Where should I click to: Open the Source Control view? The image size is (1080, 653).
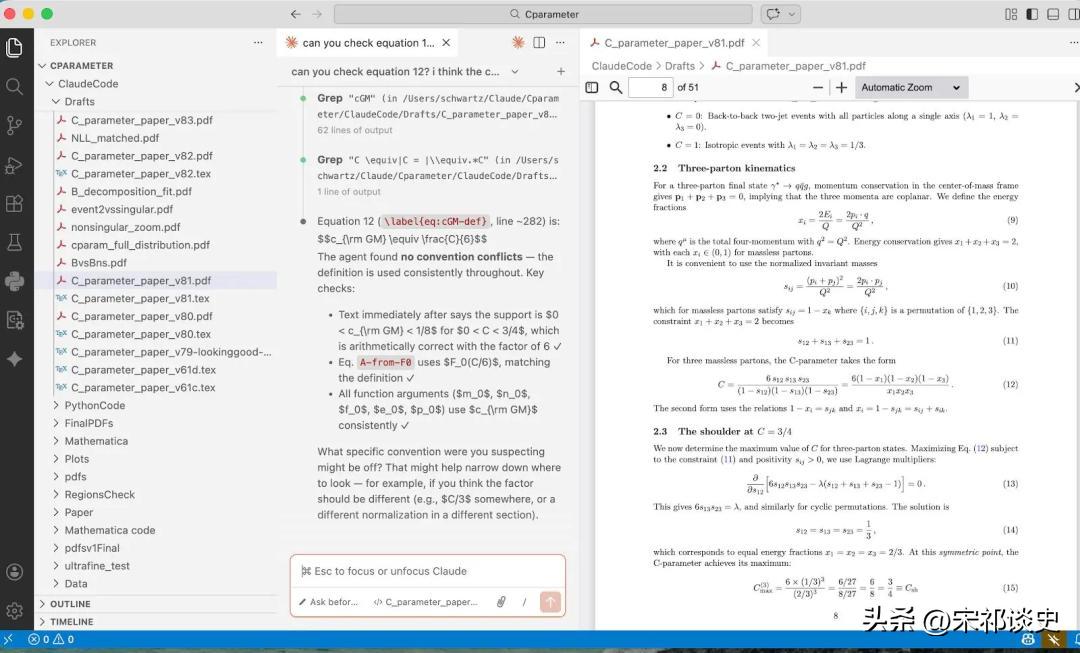(x=14, y=125)
